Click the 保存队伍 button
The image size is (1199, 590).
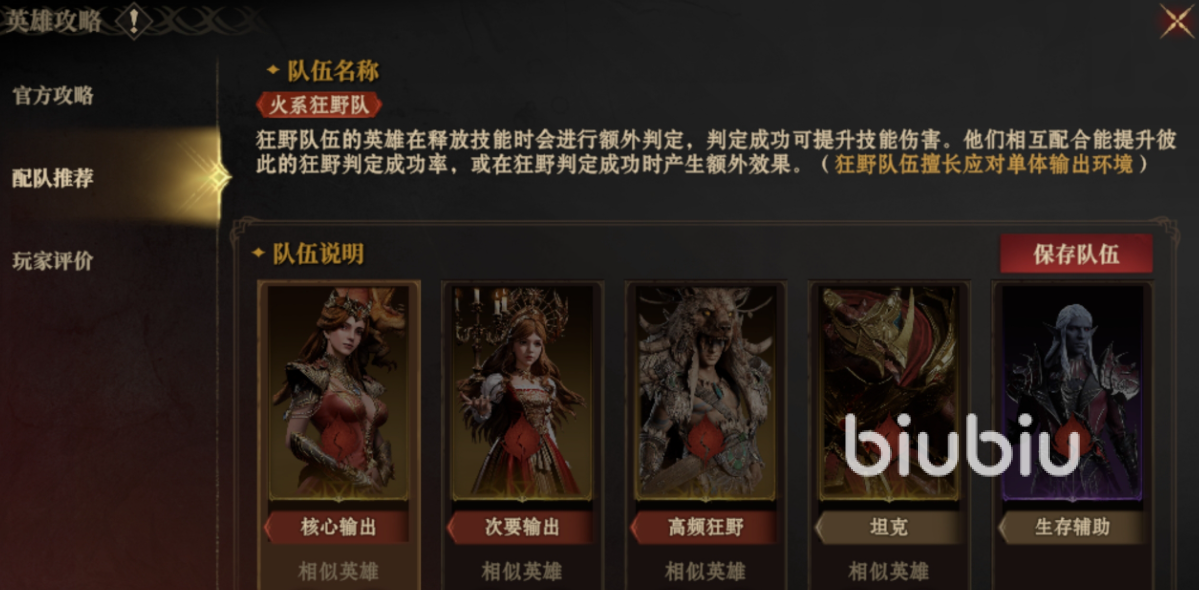pos(1076,254)
